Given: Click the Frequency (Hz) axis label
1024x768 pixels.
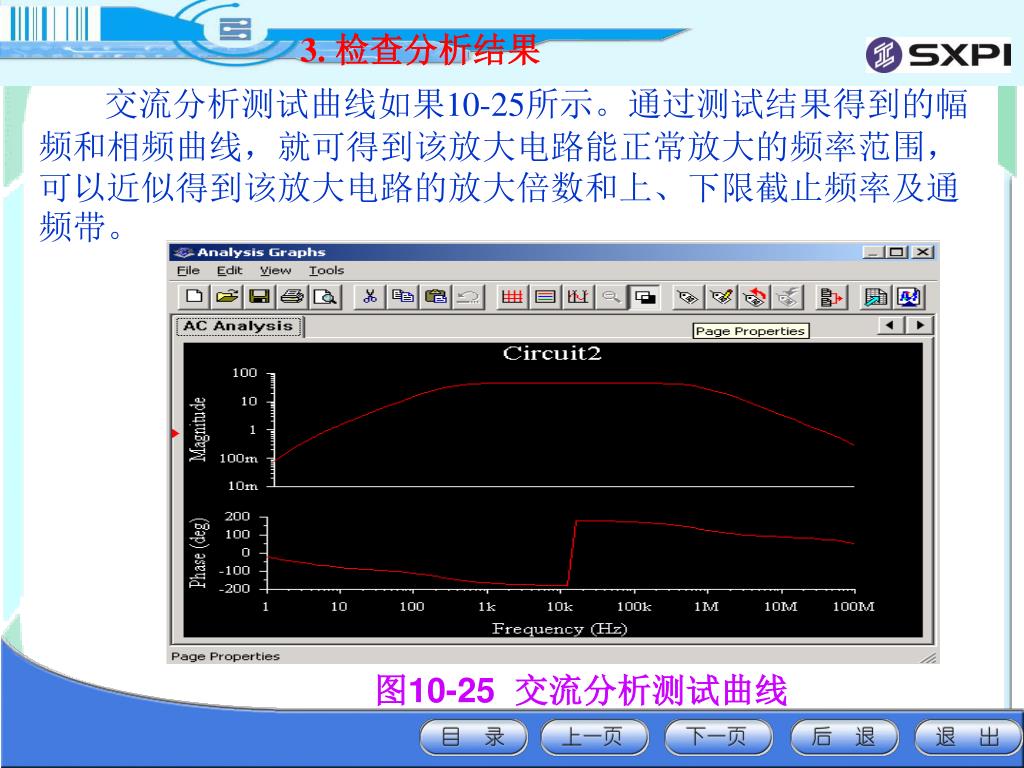Looking at the screenshot, I should click(x=560, y=629).
